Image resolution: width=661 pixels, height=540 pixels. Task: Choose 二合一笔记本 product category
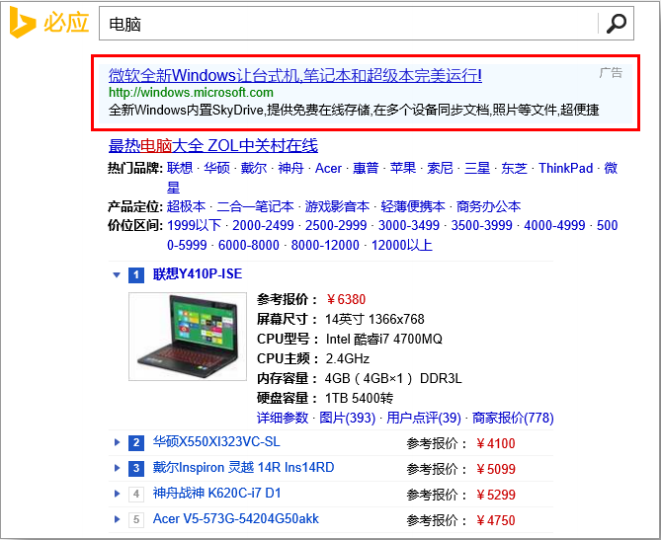click(x=255, y=207)
